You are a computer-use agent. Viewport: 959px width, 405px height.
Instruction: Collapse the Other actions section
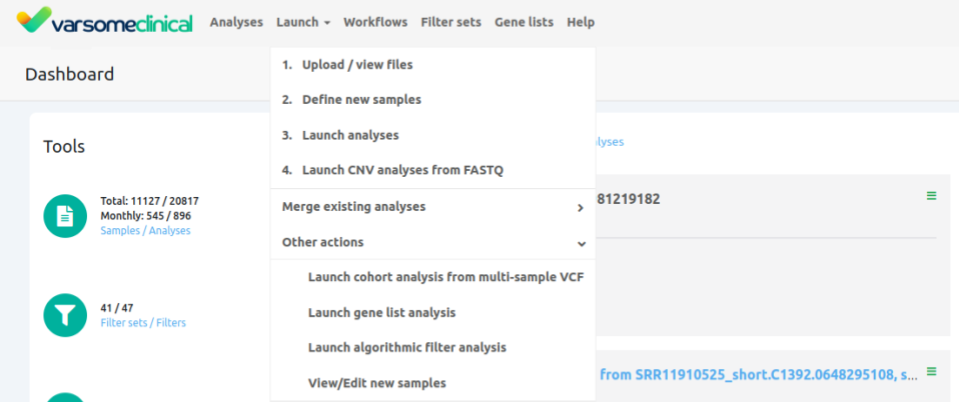pyautogui.click(x=432, y=242)
